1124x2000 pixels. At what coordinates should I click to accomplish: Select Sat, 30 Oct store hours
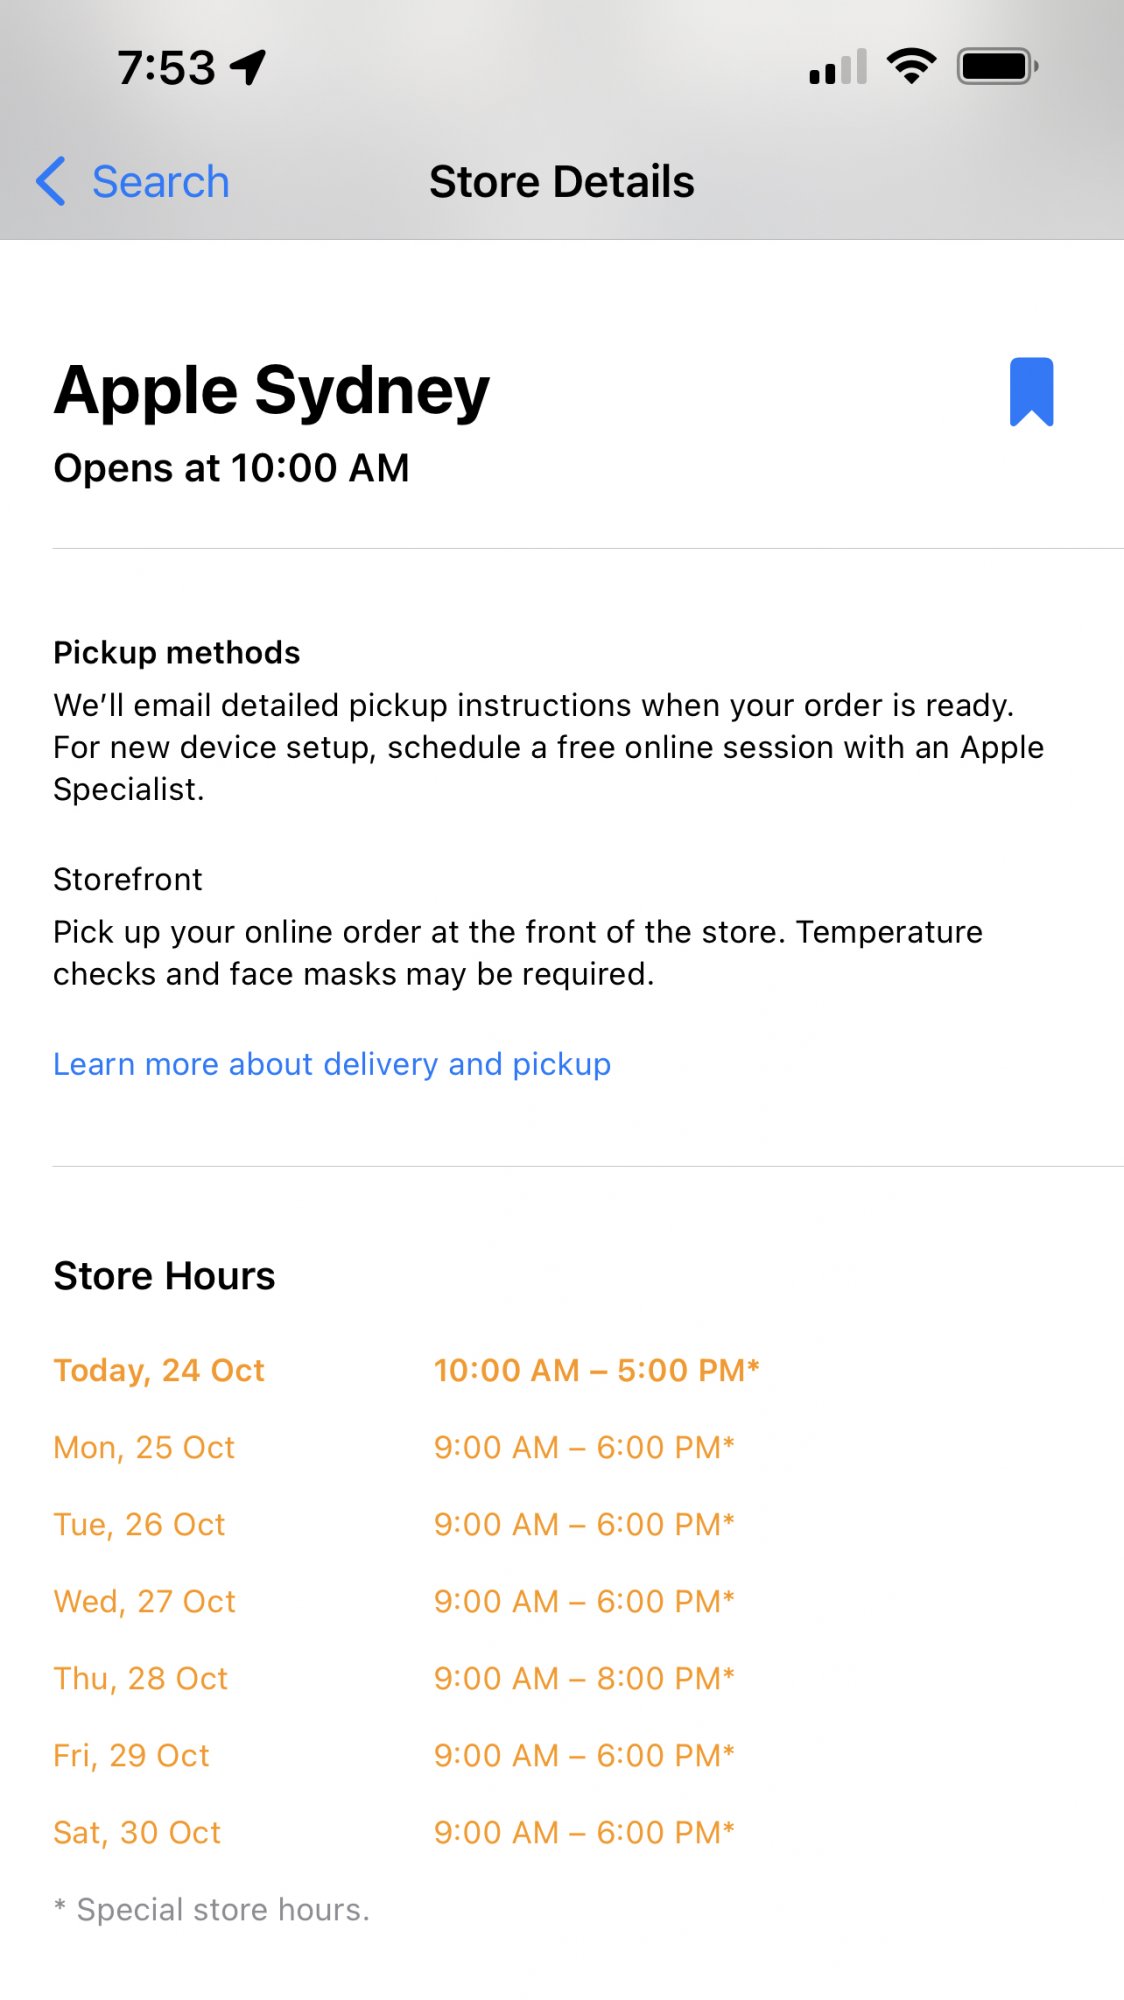coord(394,1832)
